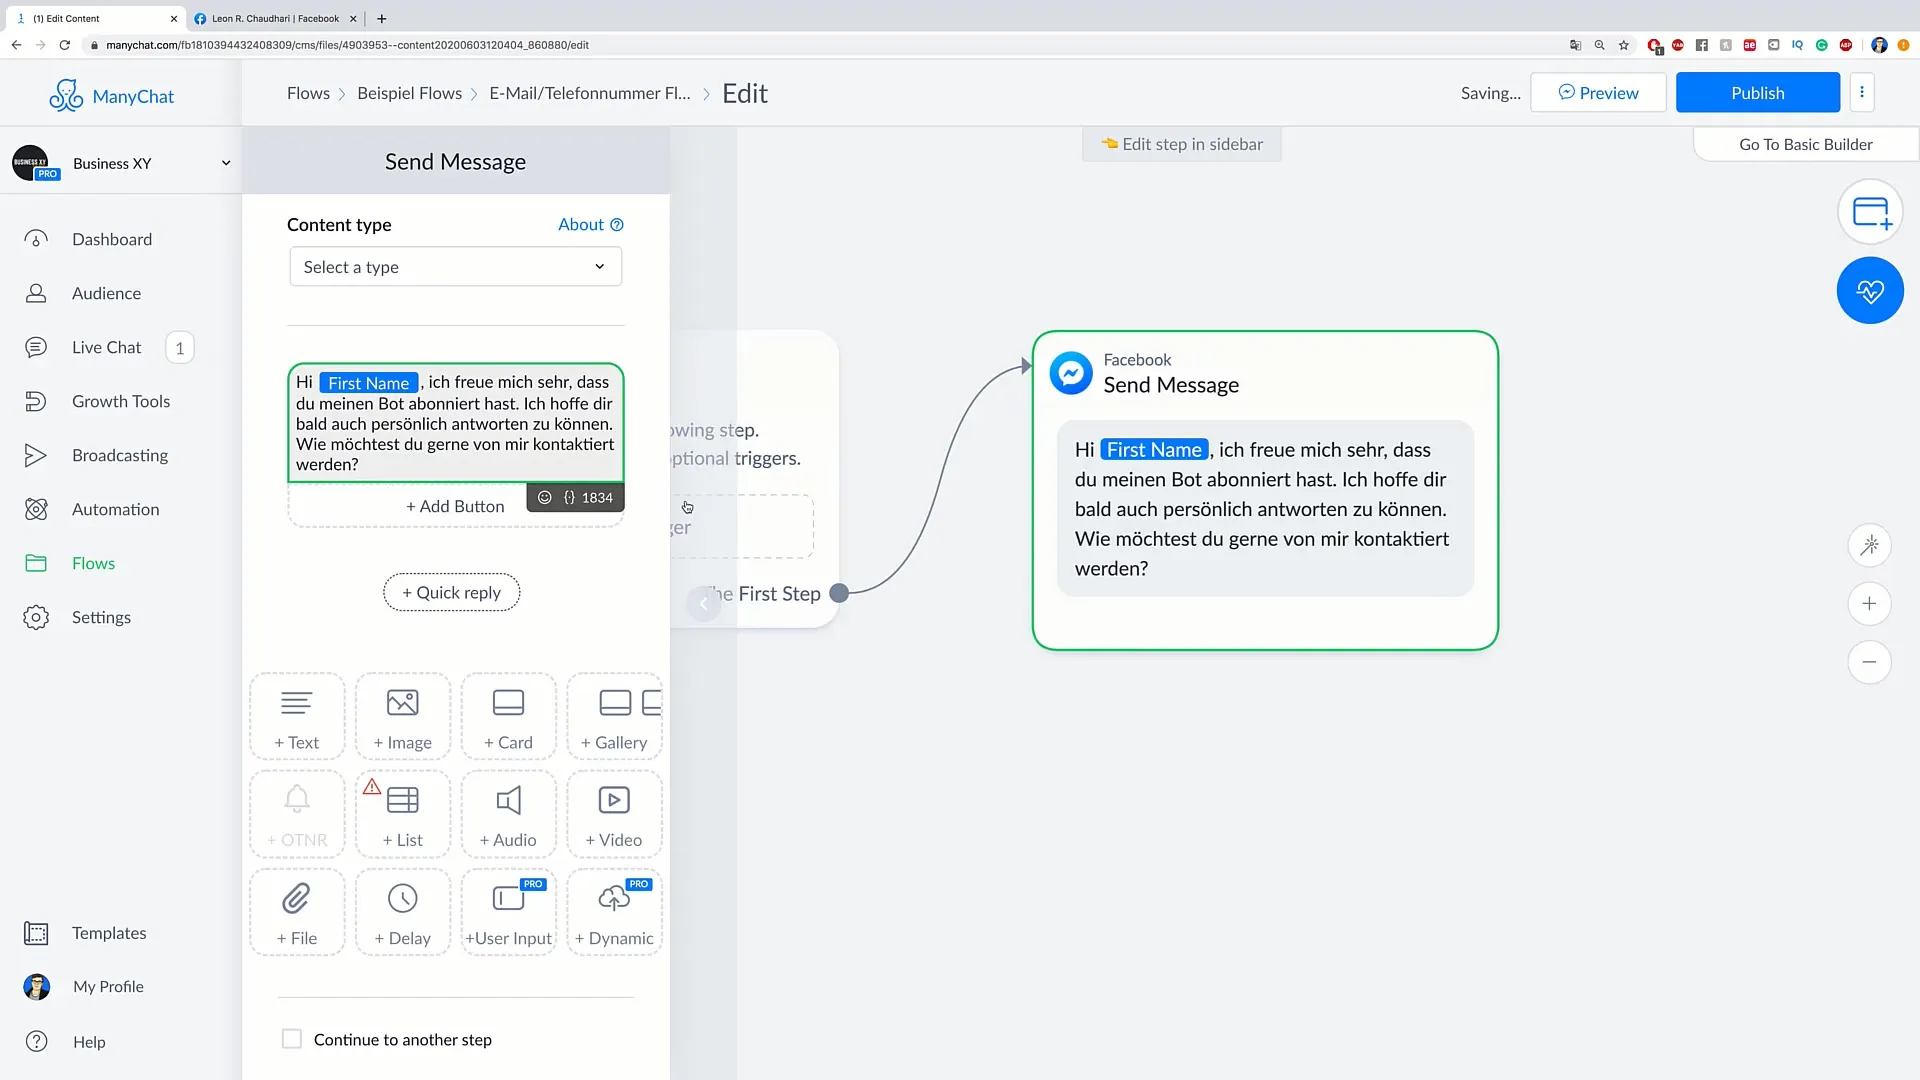Open the three-dot more options menu
Image resolution: width=1920 pixels, height=1080 pixels.
(1862, 92)
